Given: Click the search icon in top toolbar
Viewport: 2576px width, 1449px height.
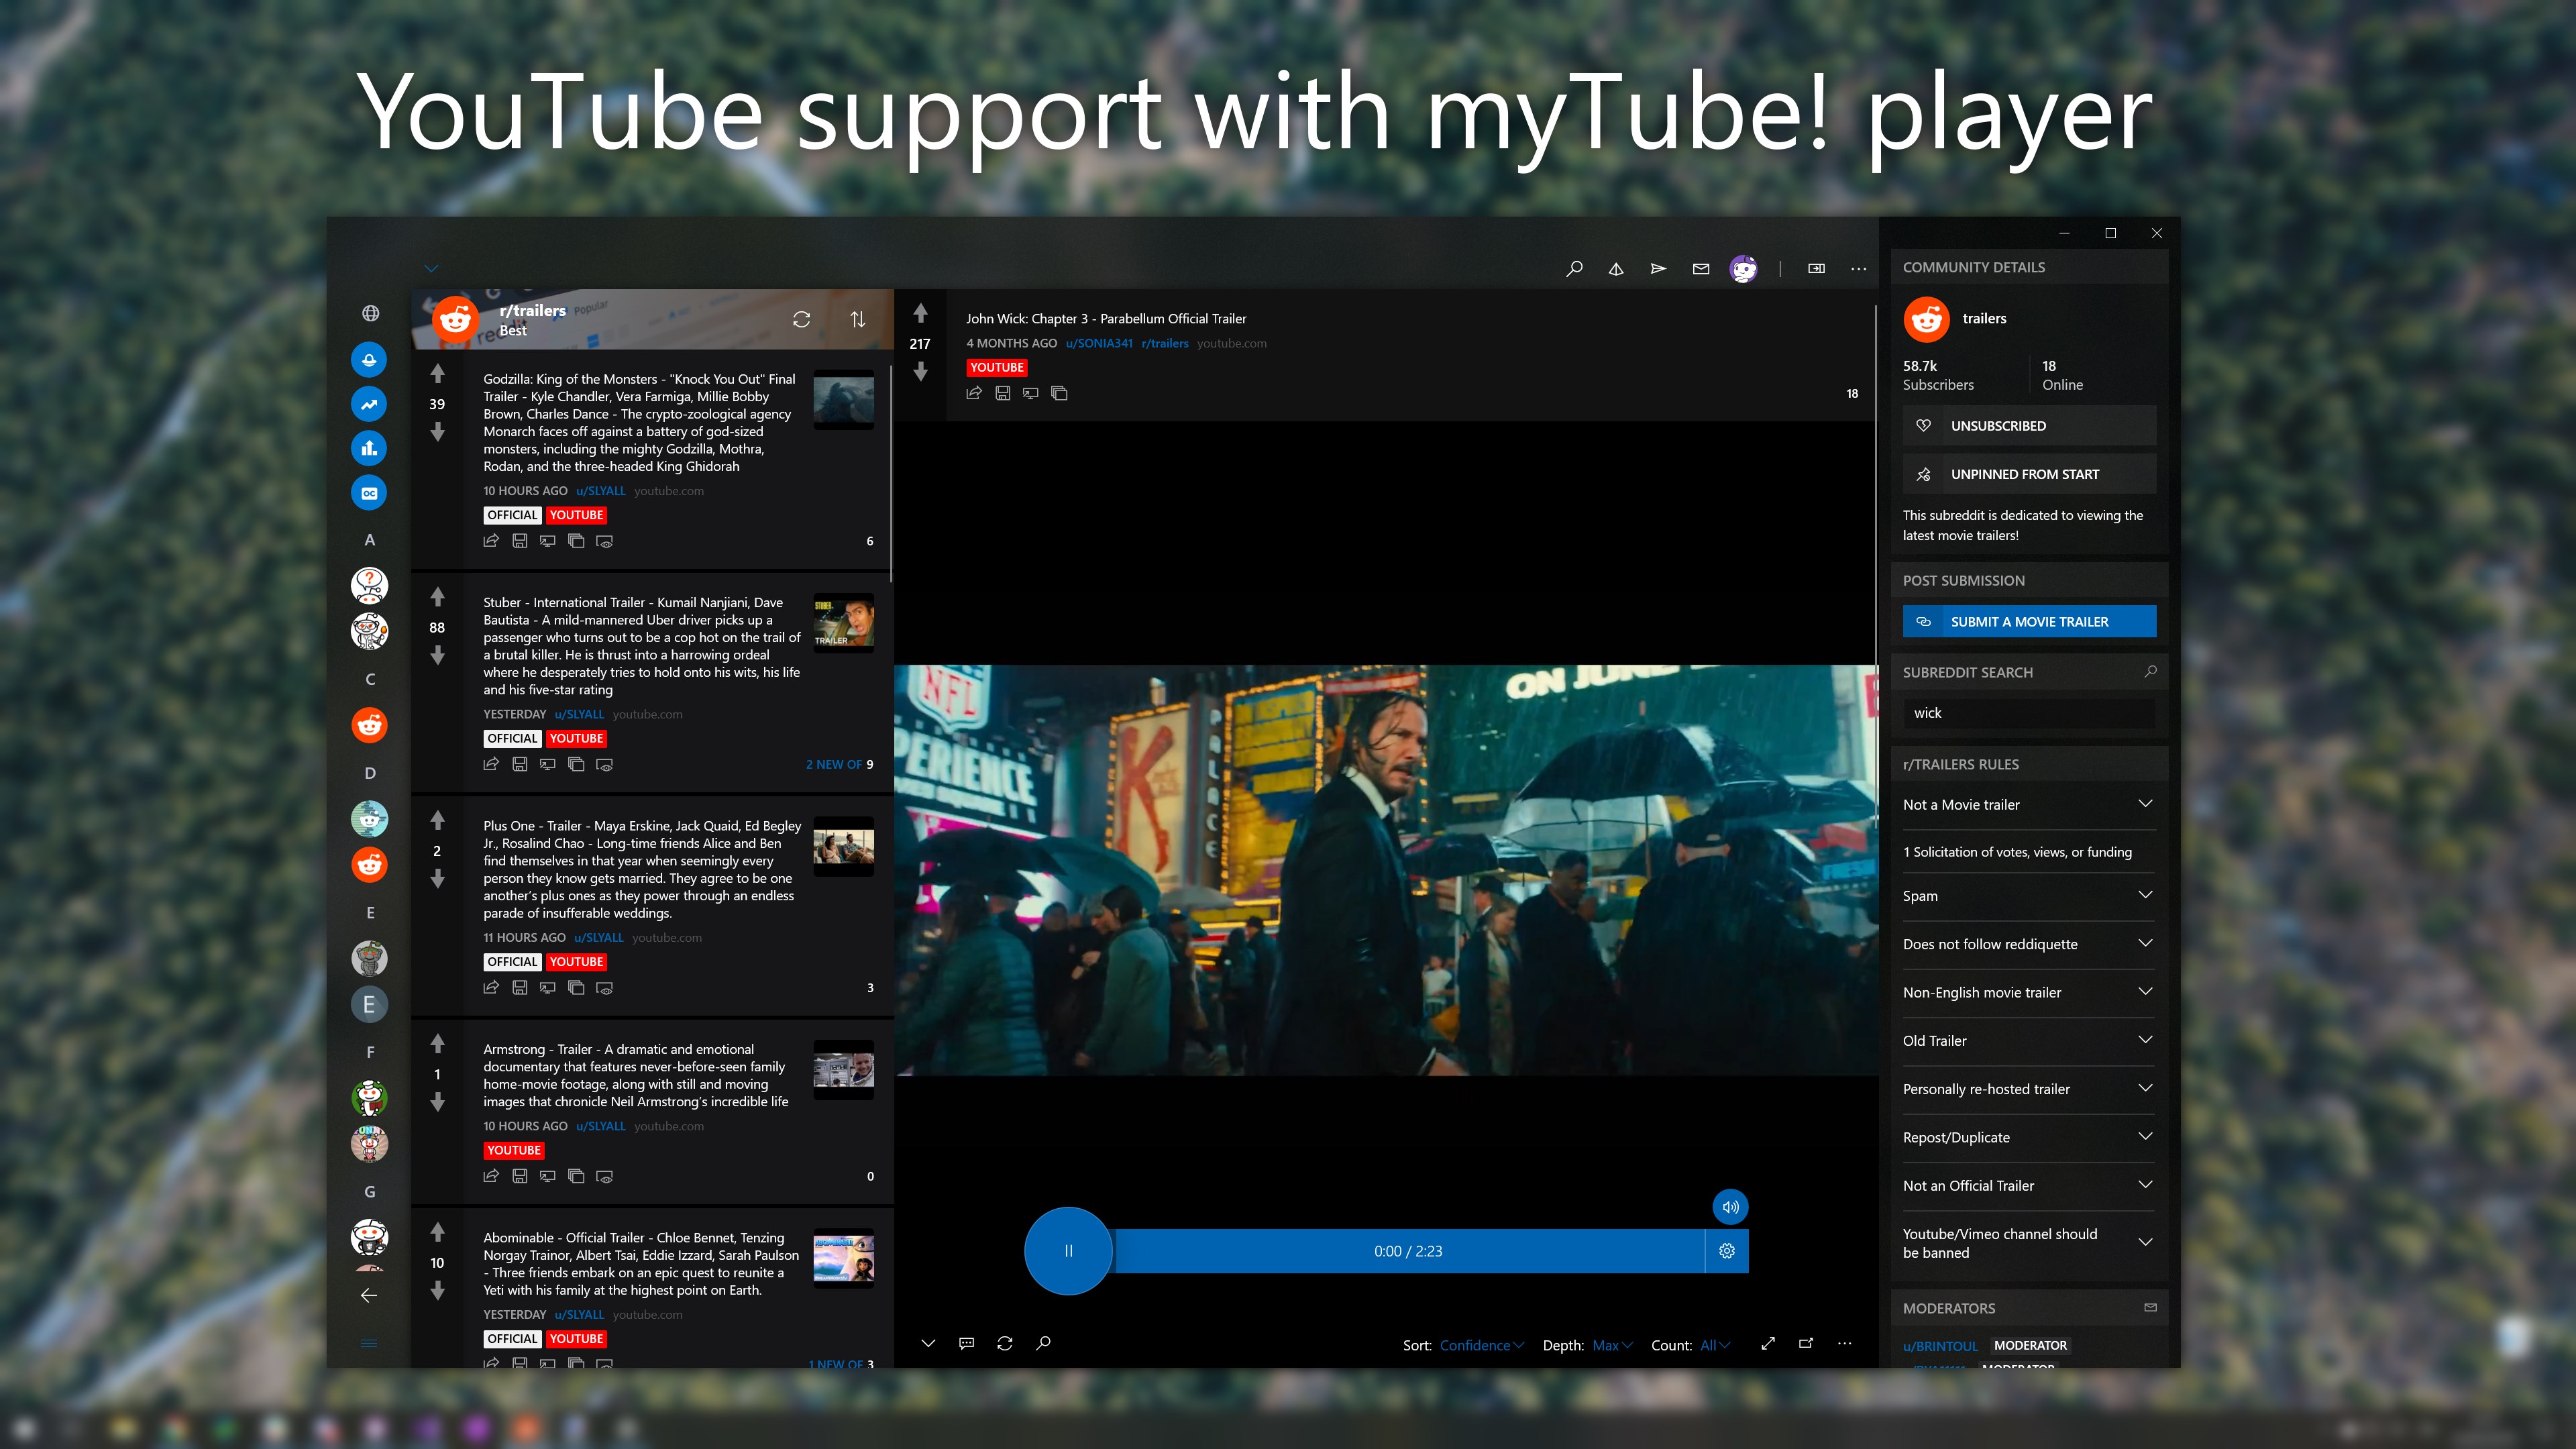Looking at the screenshot, I should [x=1574, y=268].
